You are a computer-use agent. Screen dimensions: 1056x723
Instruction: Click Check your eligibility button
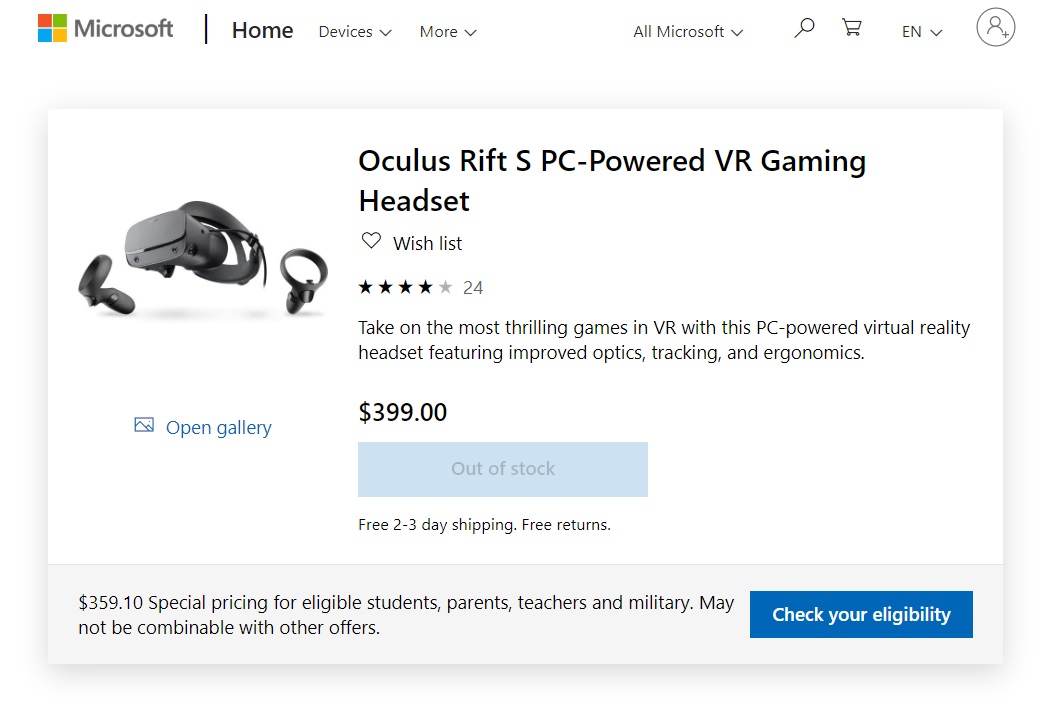861,615
